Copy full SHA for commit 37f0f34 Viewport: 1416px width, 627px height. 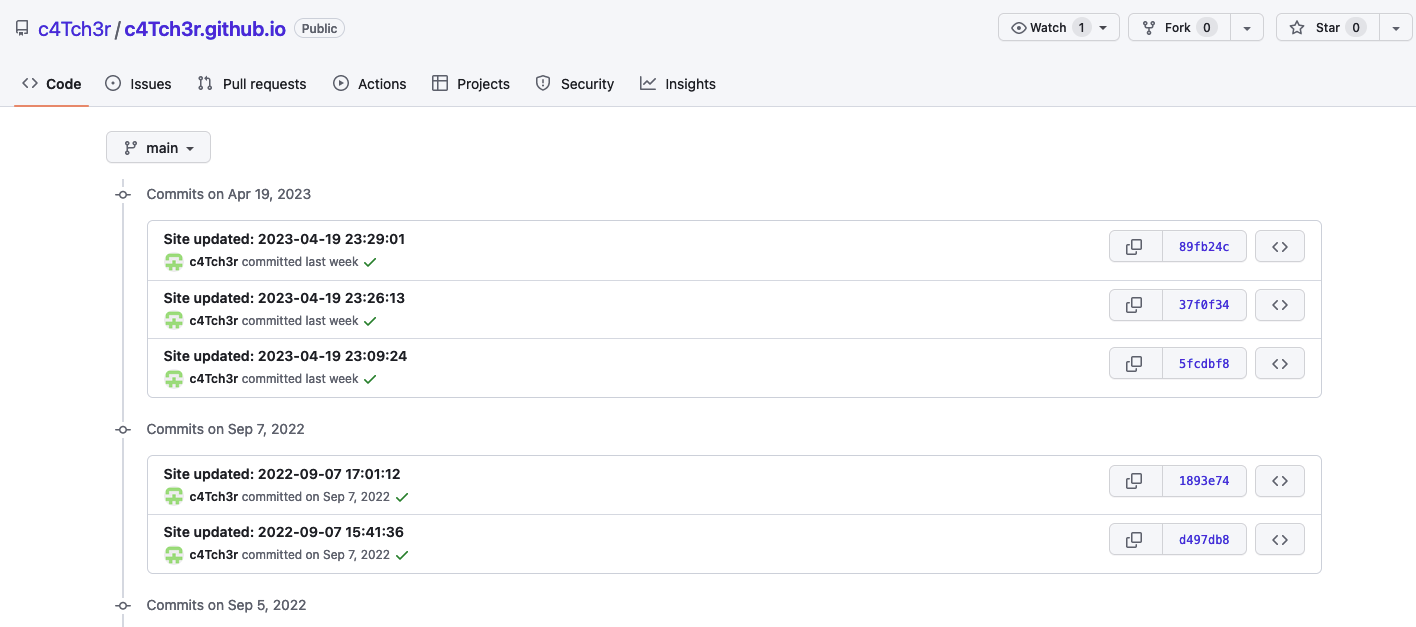pyautogui.click(x=1135, y=305)
